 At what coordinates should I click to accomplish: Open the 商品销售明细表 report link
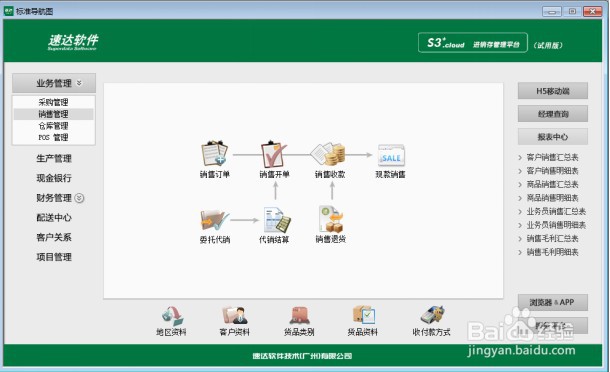[552, 198]
